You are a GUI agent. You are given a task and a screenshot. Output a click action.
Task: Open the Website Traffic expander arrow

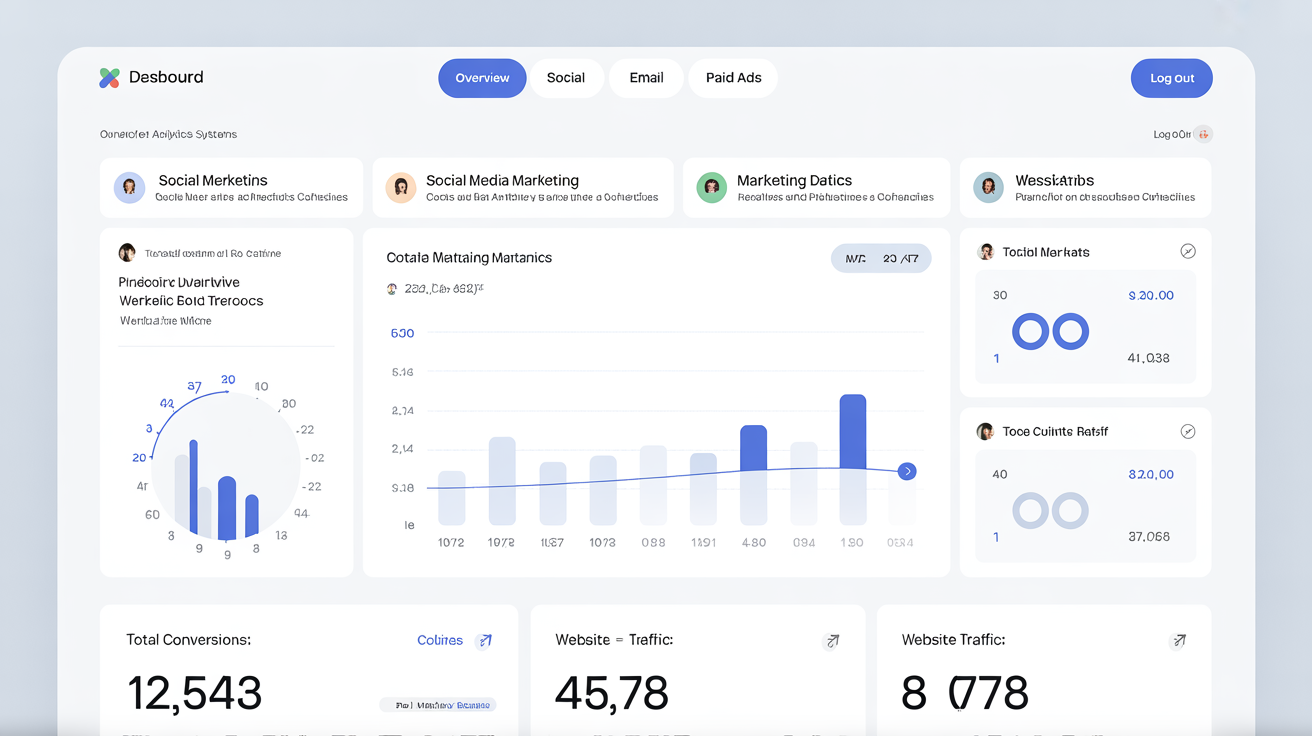832,641
